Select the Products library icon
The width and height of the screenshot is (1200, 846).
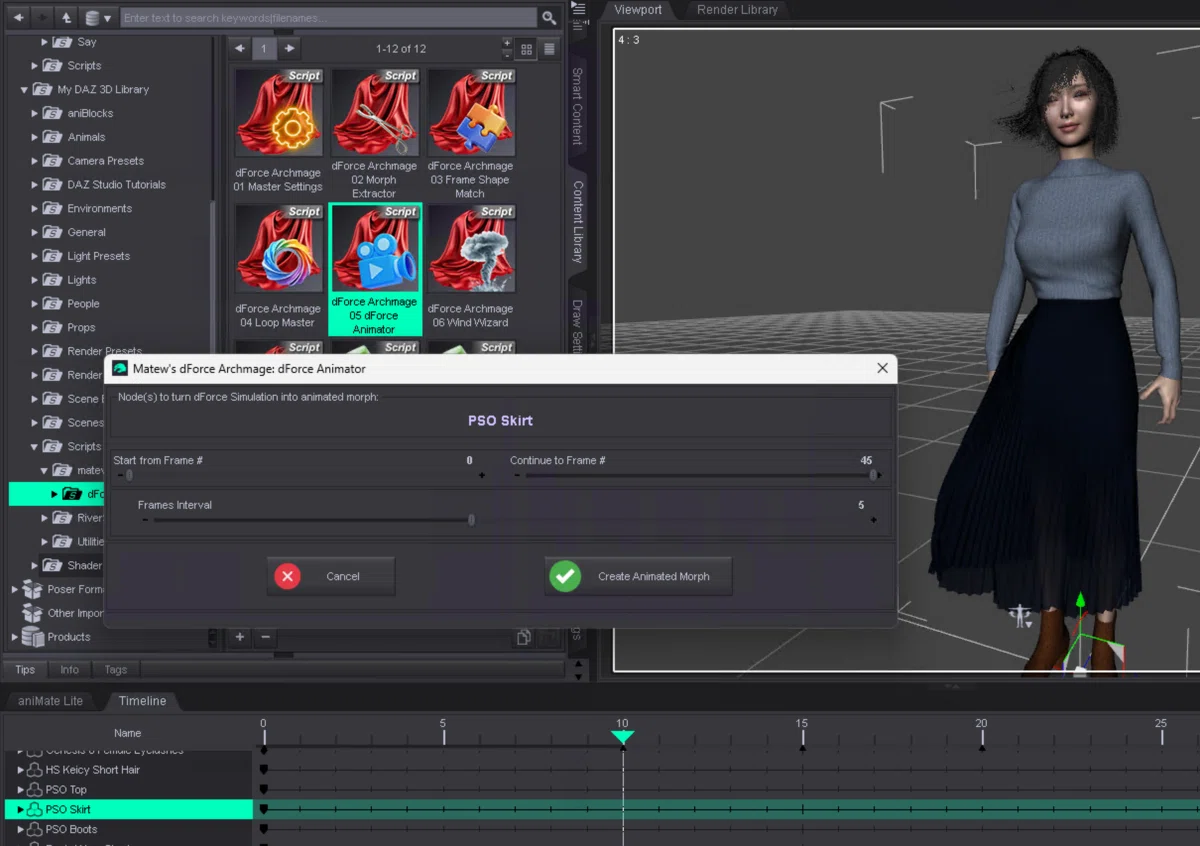coord(32,637)
